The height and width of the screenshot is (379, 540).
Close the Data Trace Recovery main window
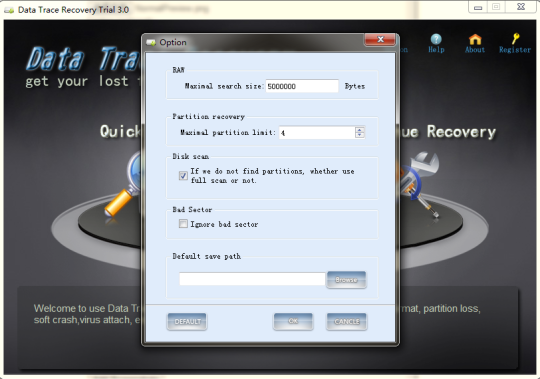521,7
